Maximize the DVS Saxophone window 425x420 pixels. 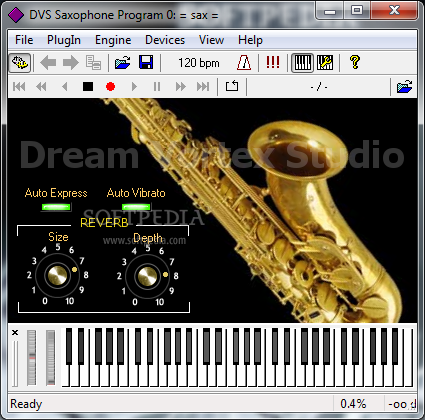pyautogui.click(x=357, y=11)
